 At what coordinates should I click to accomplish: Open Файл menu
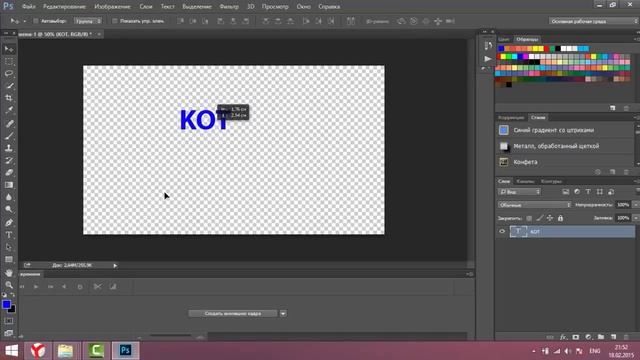click(x=28, y=7)
